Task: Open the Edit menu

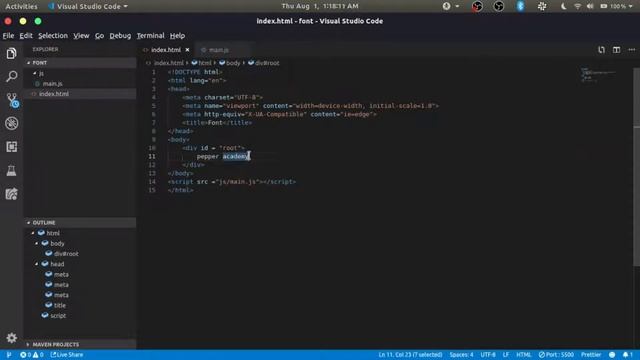Action: (26, 36)
